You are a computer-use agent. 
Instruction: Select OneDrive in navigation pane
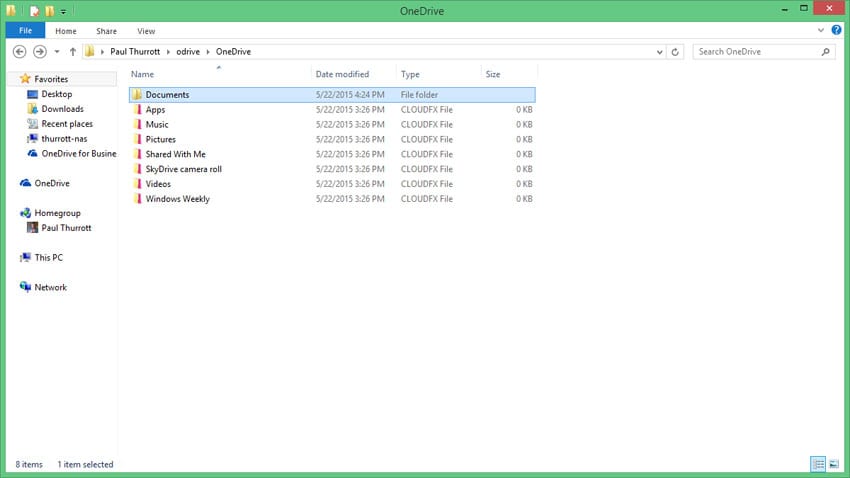coord(52,184)
